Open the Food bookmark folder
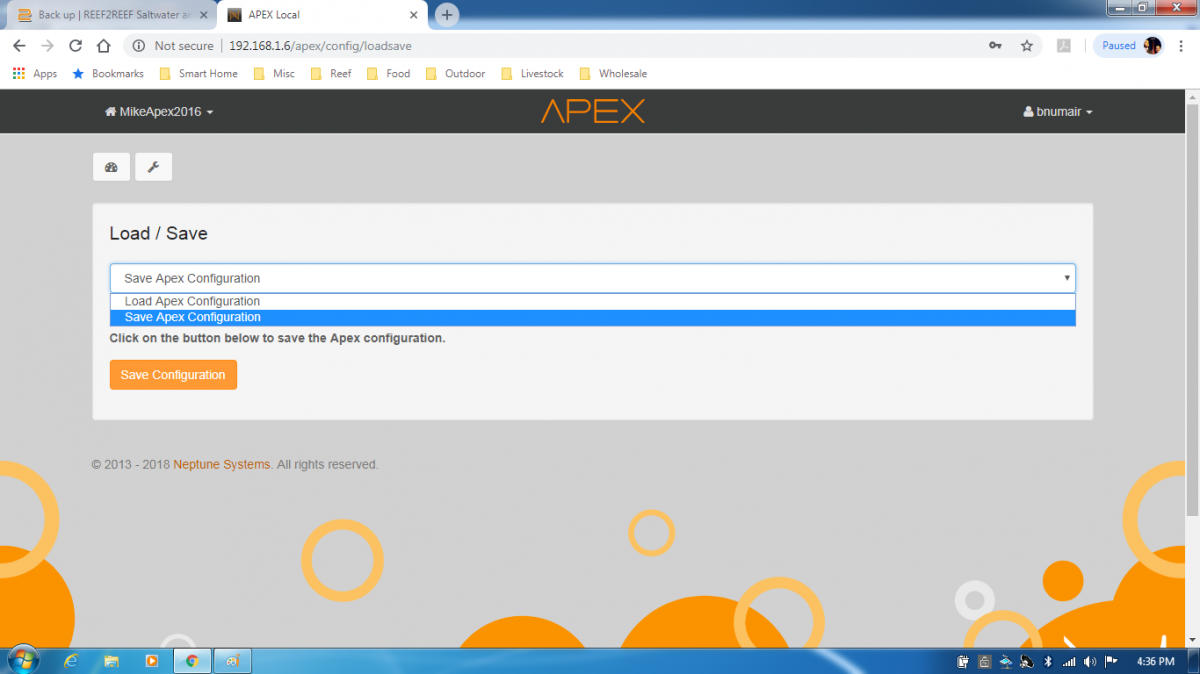This screenshot has width=1200, height=674. 388,74
